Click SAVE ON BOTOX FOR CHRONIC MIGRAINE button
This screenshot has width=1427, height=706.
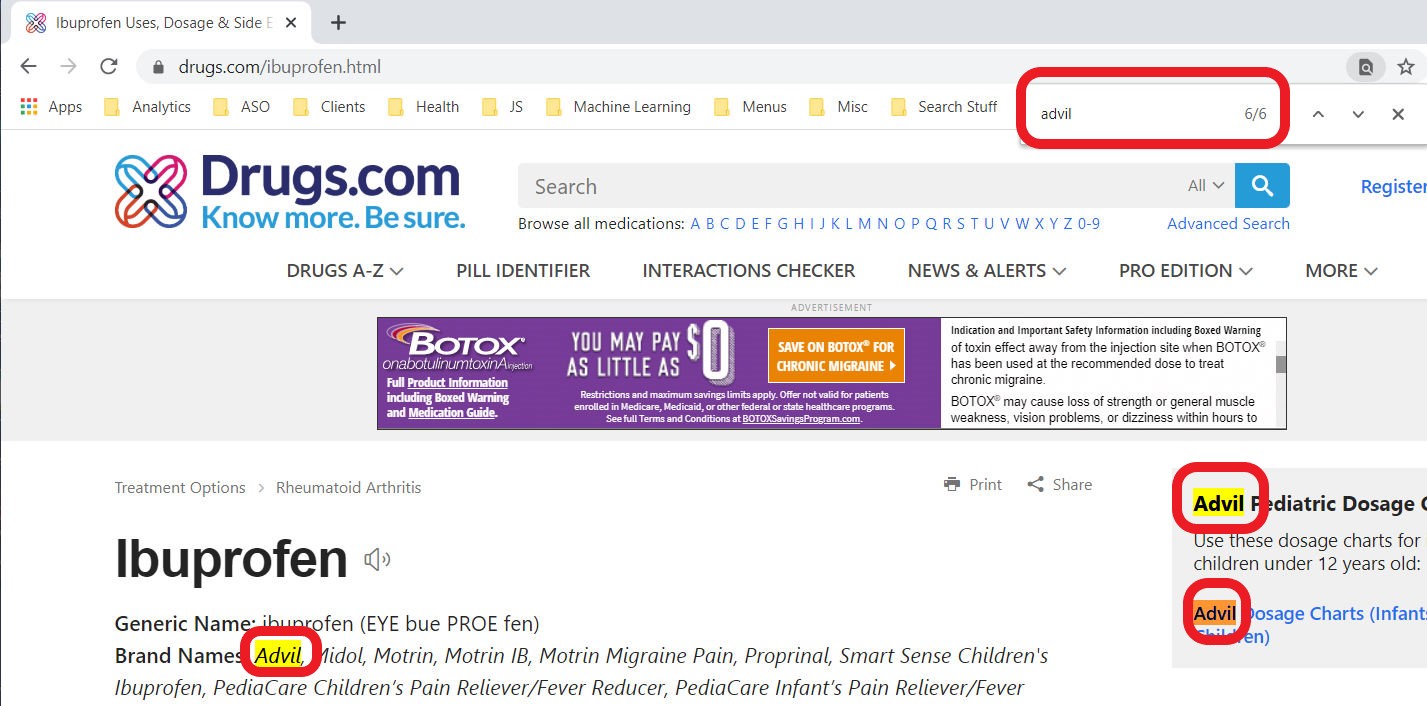(836, 355)
